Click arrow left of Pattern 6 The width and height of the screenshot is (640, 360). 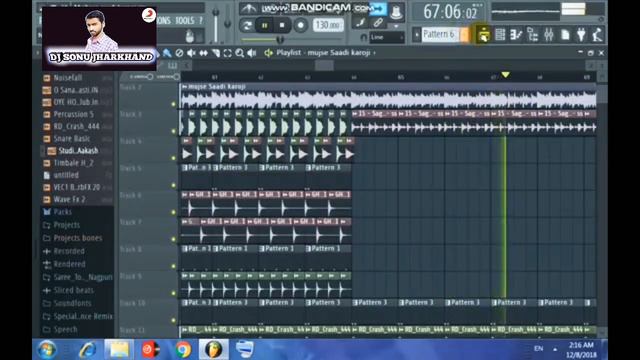(x=416, y=35)
